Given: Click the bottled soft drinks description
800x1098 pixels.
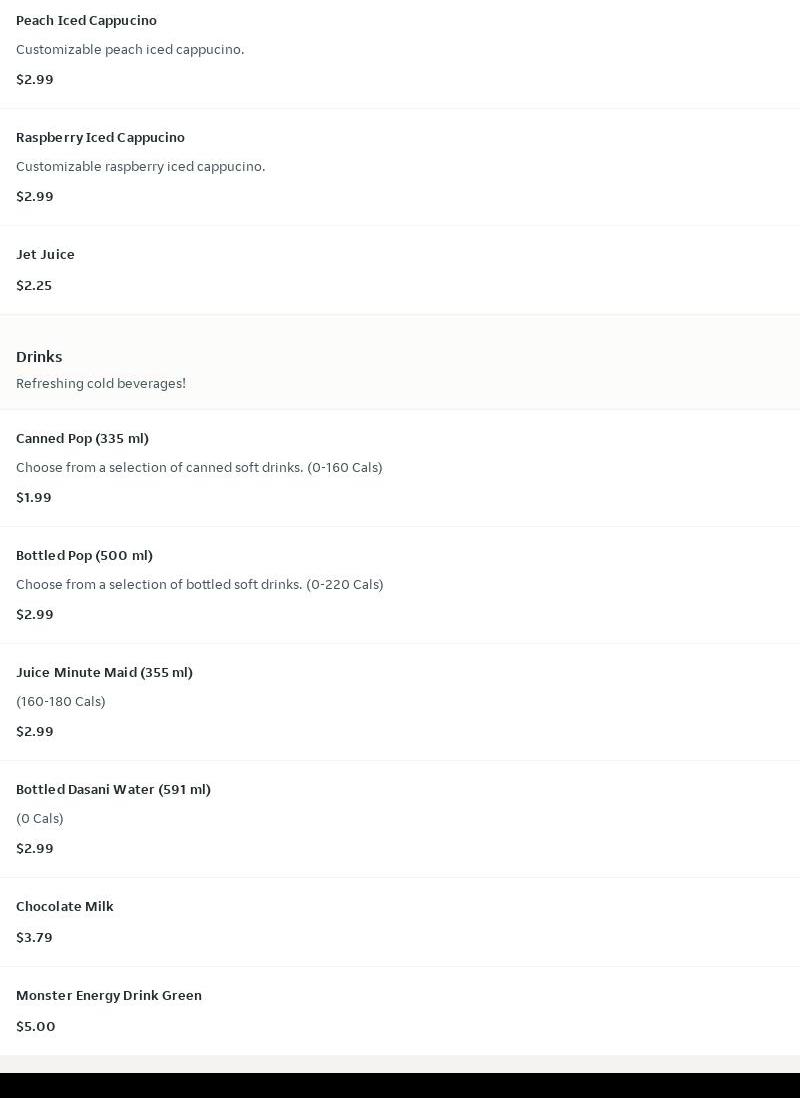Looking at the screenshot, I should pyautogui.click(x=200, y=584).
